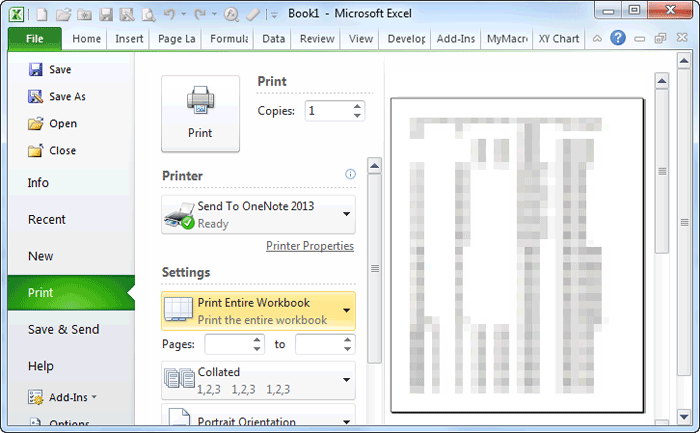Click the New blank workbook quick access icon

coord(42,14)
